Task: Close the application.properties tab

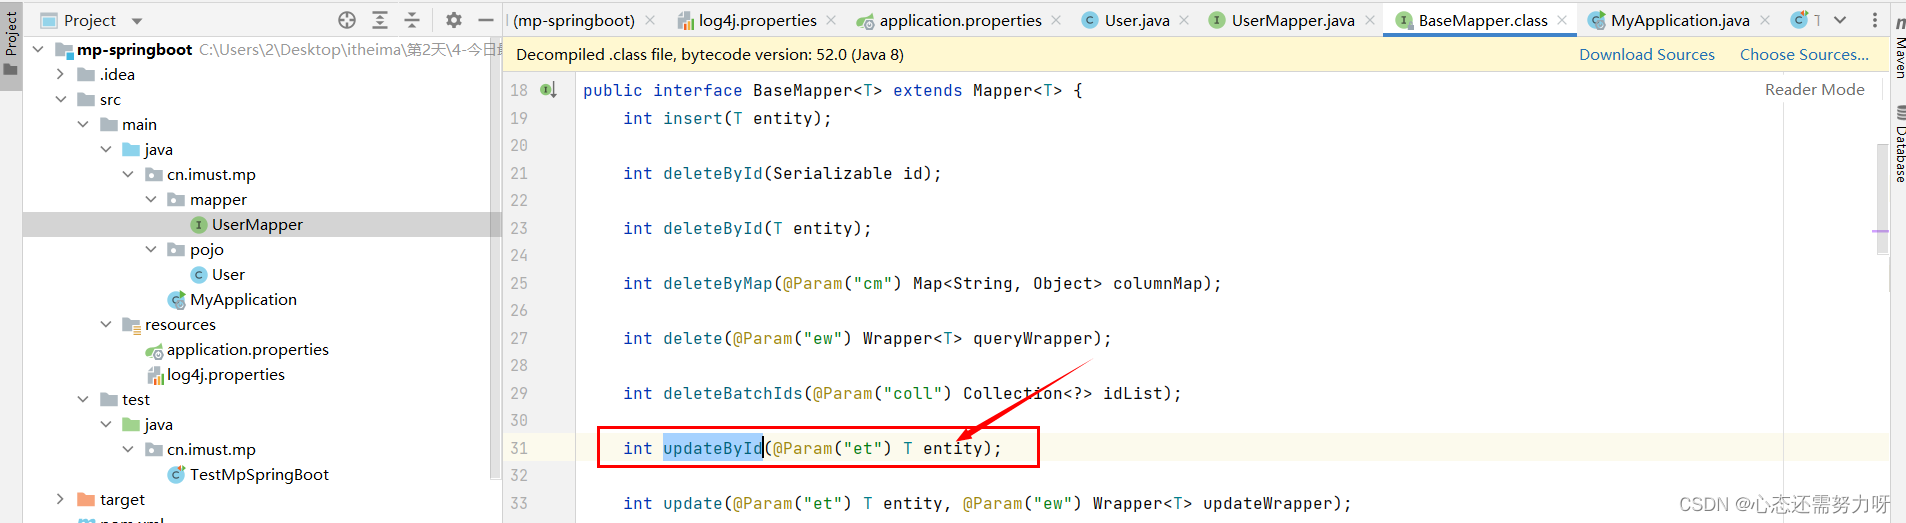Action: [1056, 20]
